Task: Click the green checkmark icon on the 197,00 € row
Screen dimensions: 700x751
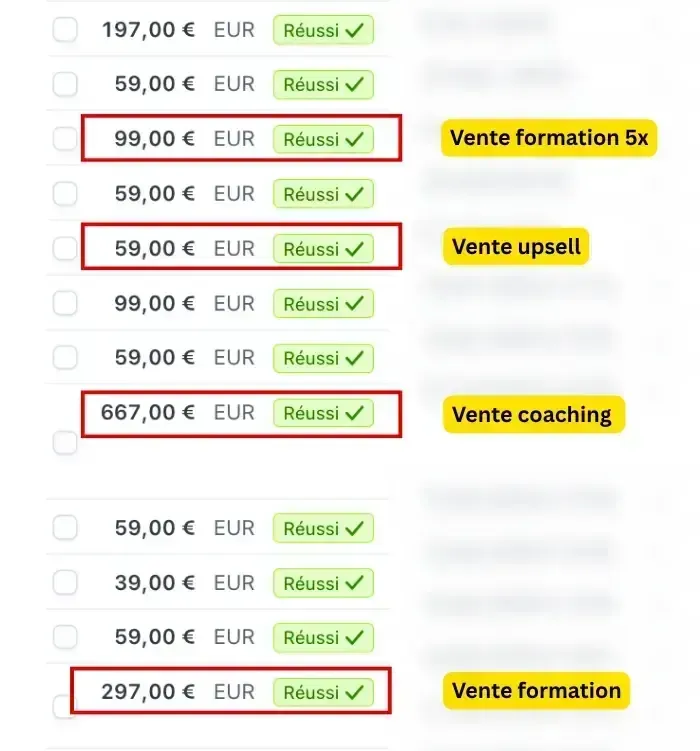Action: 354,31
